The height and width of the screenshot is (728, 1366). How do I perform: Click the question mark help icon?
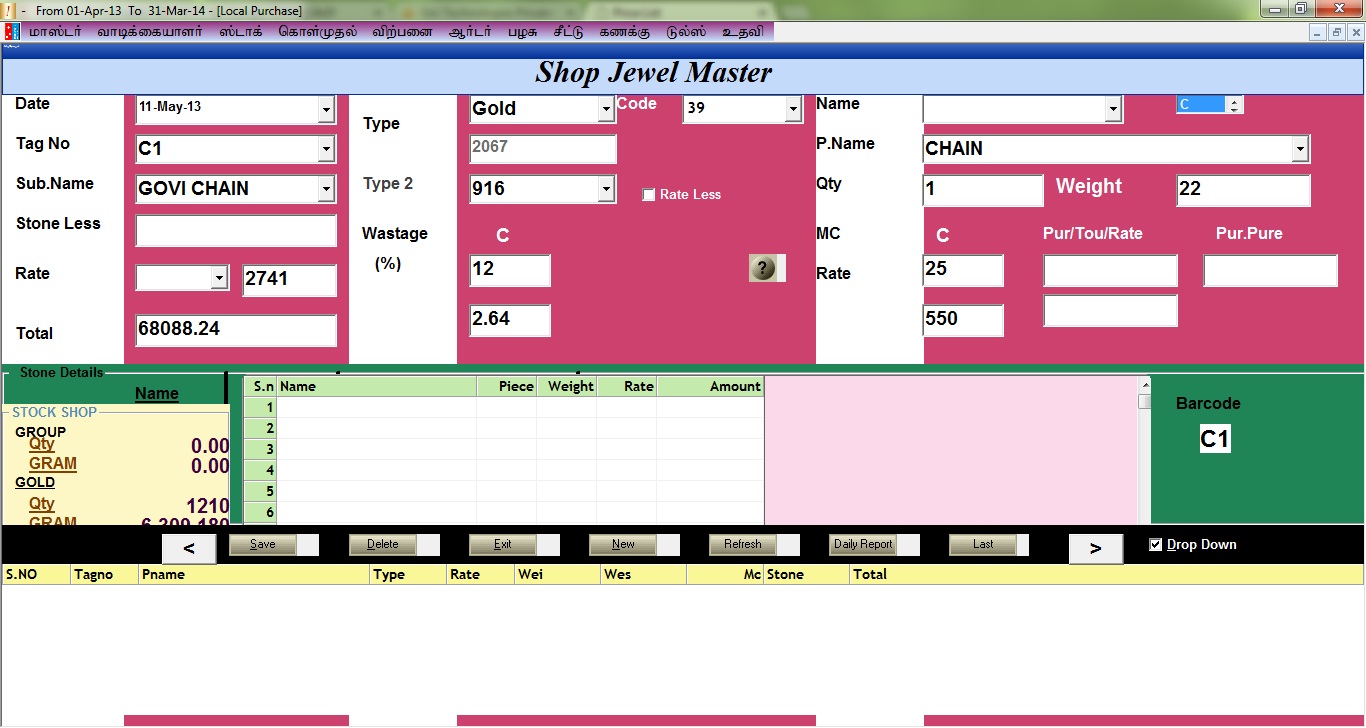point(763,268)
